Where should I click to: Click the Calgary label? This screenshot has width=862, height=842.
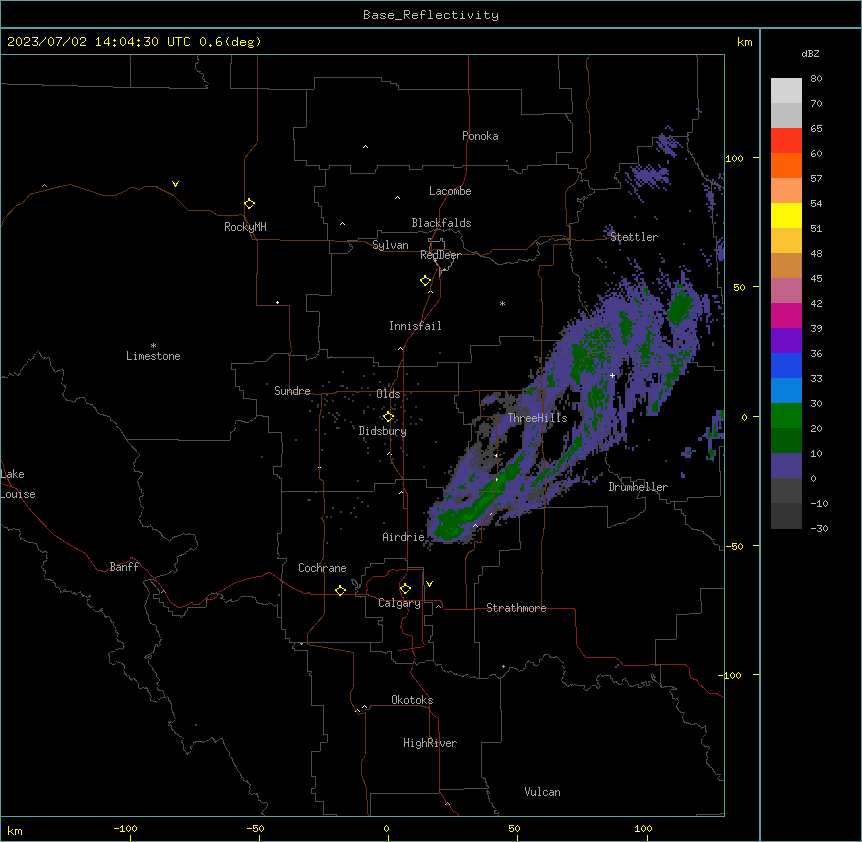click(400, 603)
